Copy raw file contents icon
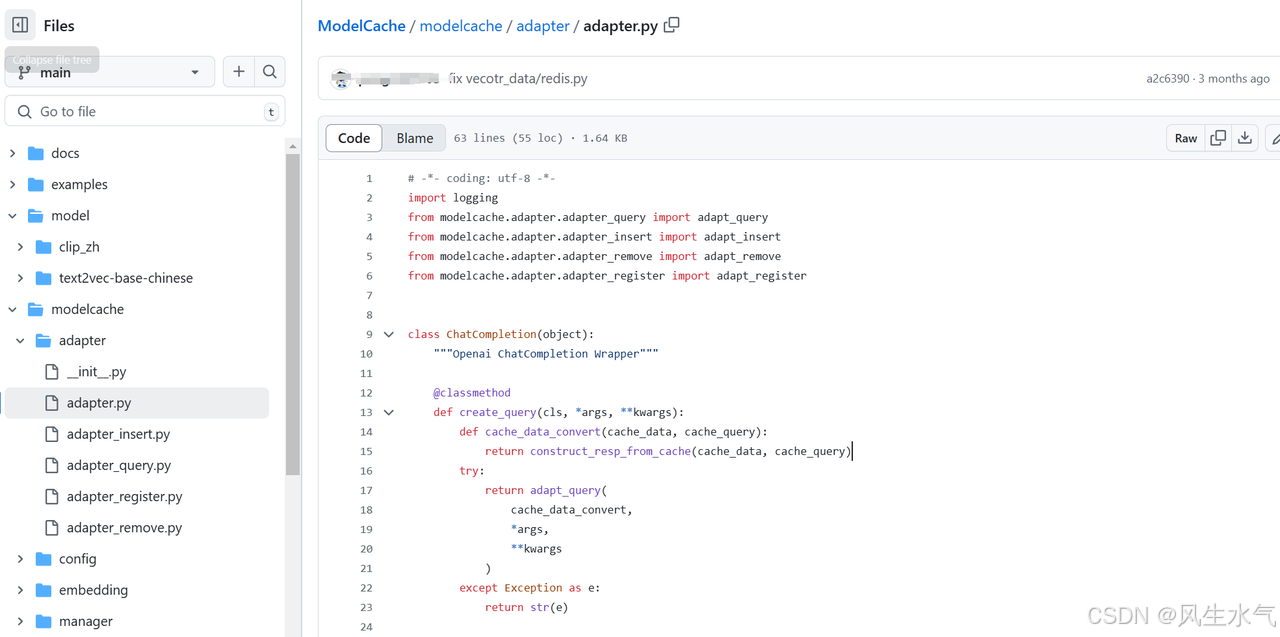This screenshot has width=1280, height=637. point(1218,138)
